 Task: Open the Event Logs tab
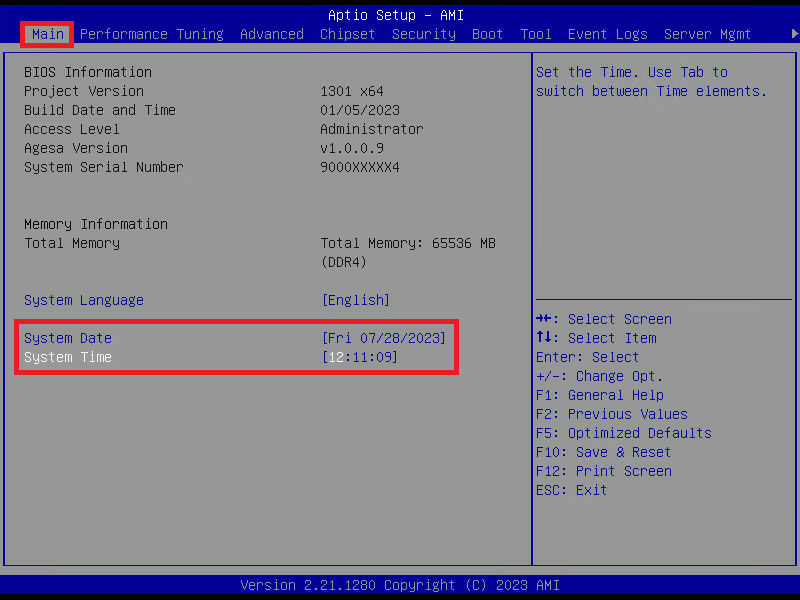pyautogui.click(x=607, y=34)
